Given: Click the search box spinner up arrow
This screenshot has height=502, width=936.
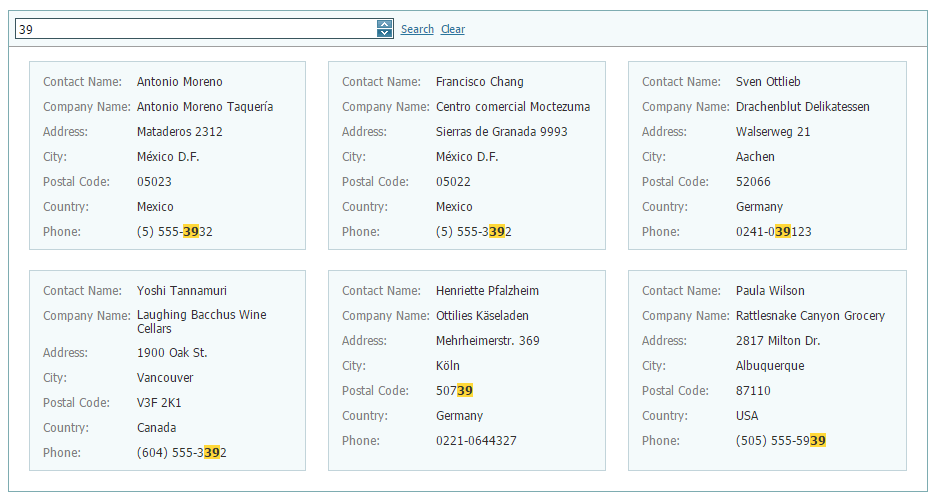Looking at the screenshot, I should 384,24.
